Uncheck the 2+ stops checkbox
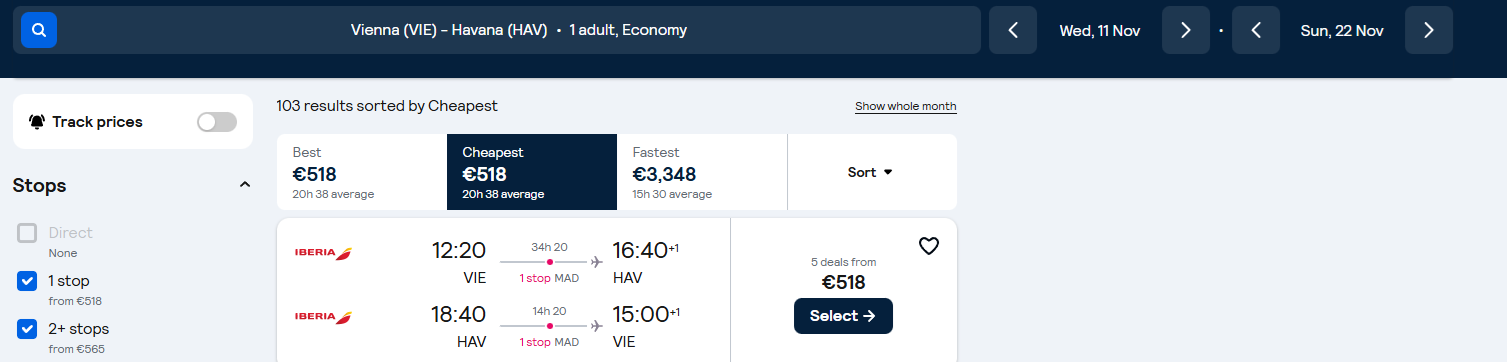This screenshot has height=362, width=1507. [x=27, y=329]
